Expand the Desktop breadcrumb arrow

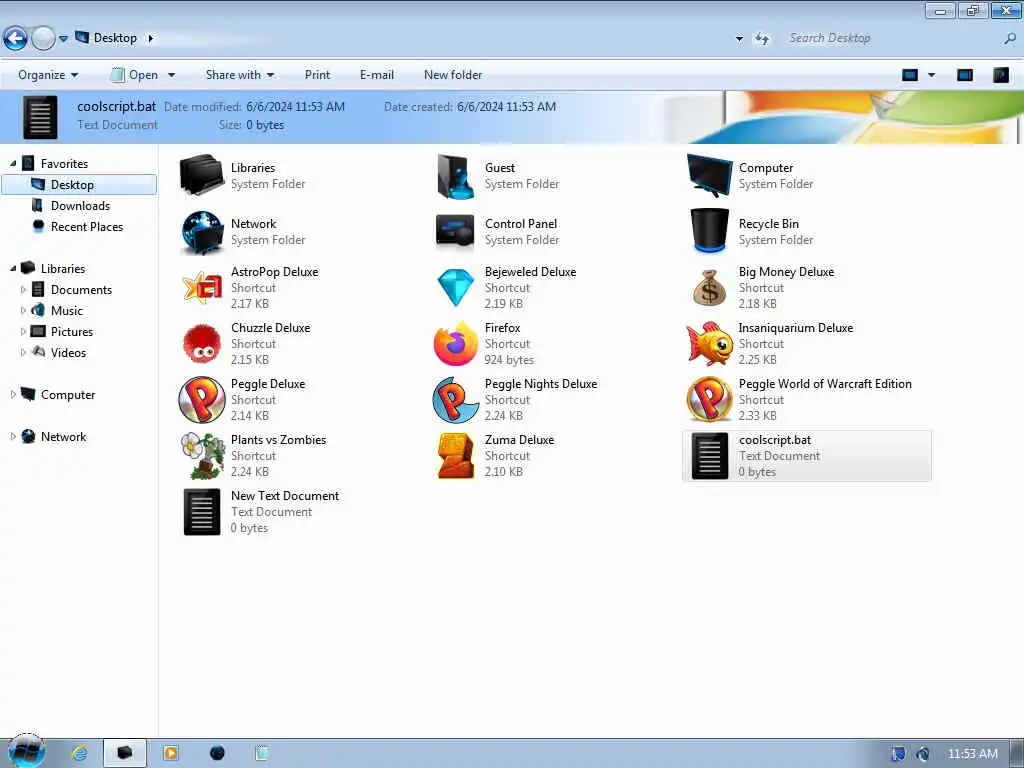pyautogui.click(x=151, y=39)
